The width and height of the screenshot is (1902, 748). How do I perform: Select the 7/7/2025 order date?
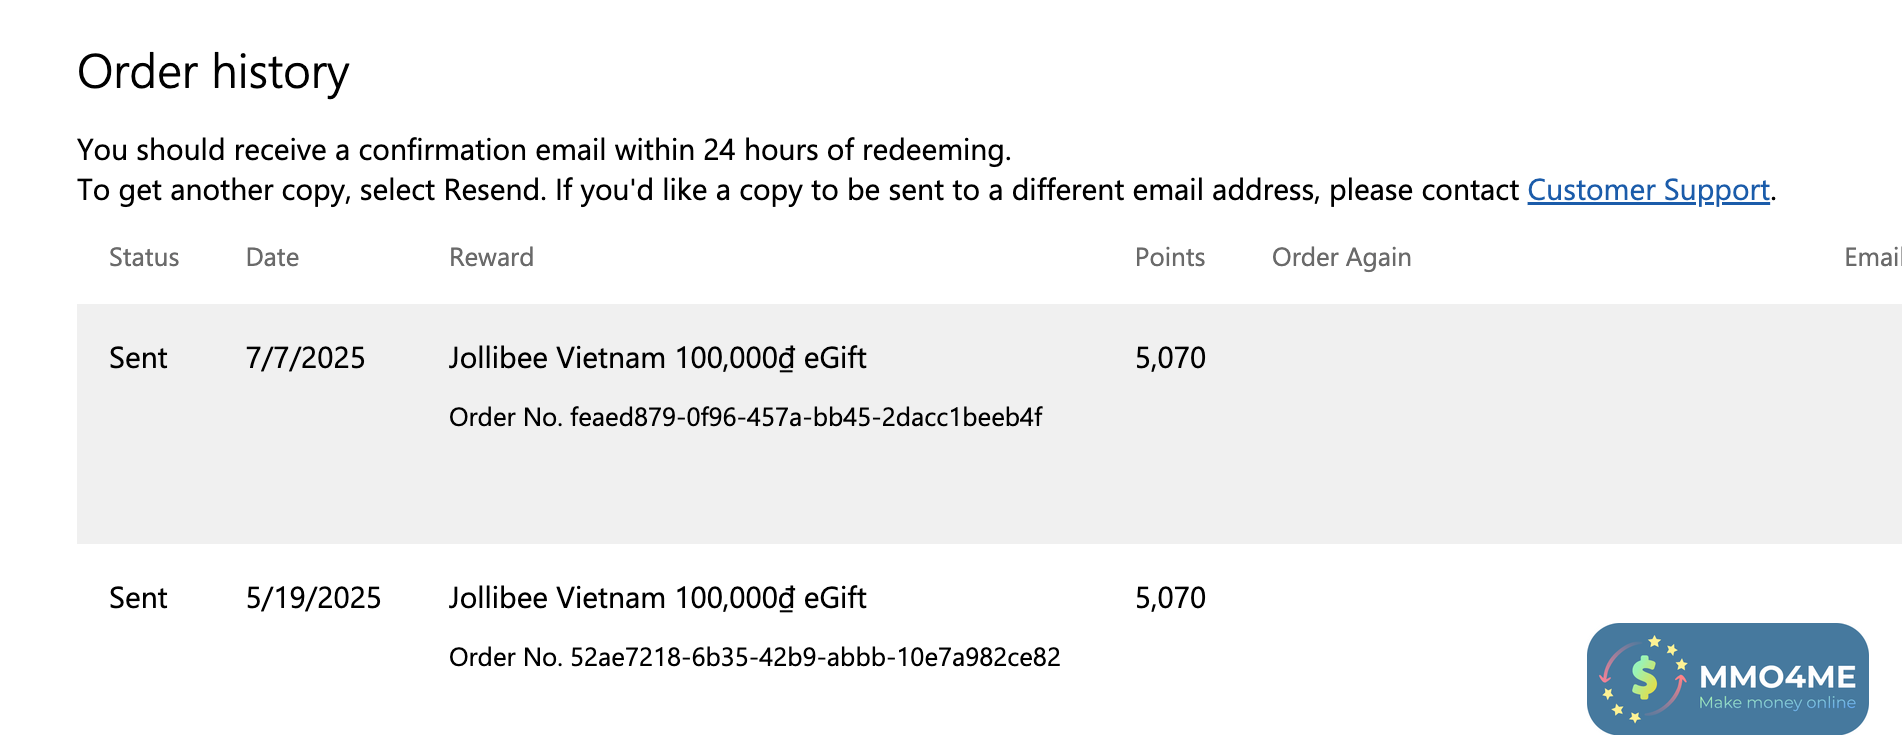coord(305,358)
